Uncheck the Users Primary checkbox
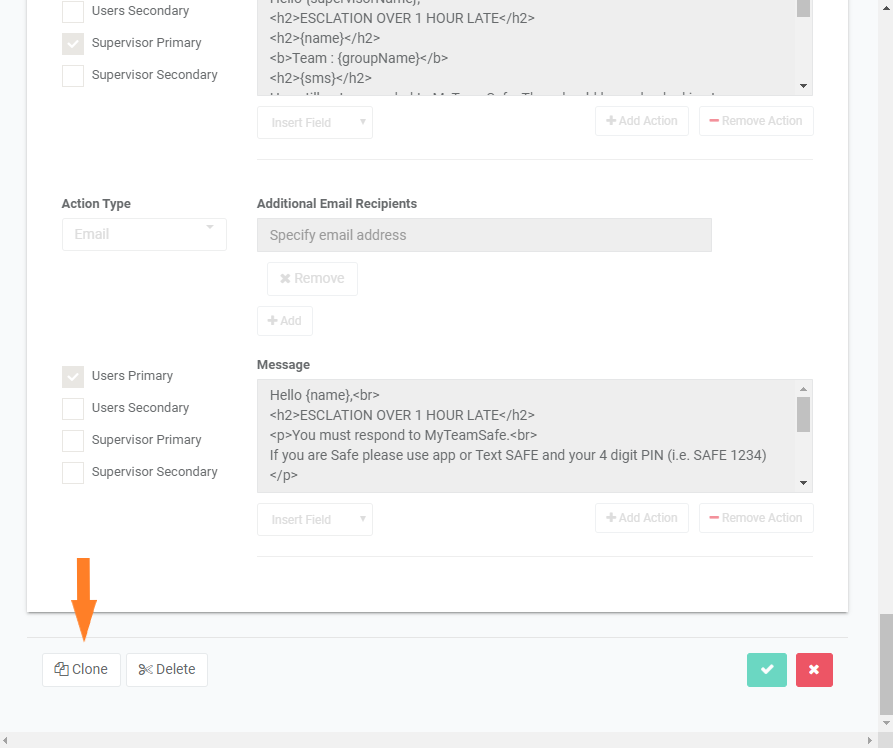 (73, 377)
